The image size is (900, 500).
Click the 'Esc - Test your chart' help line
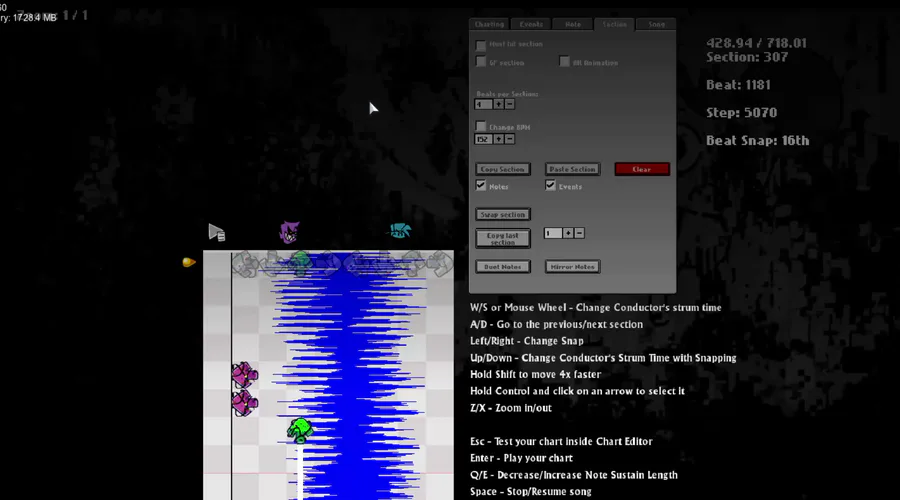tap(561, 441)
